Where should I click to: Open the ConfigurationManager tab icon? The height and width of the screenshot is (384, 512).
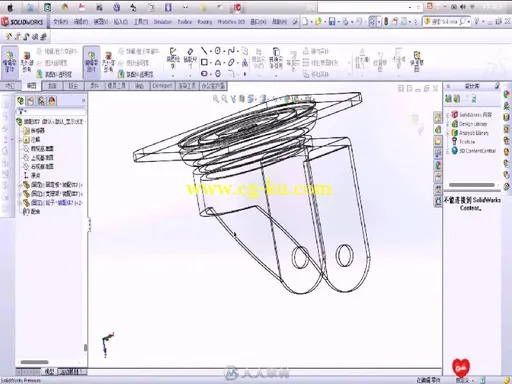point(41,101)
